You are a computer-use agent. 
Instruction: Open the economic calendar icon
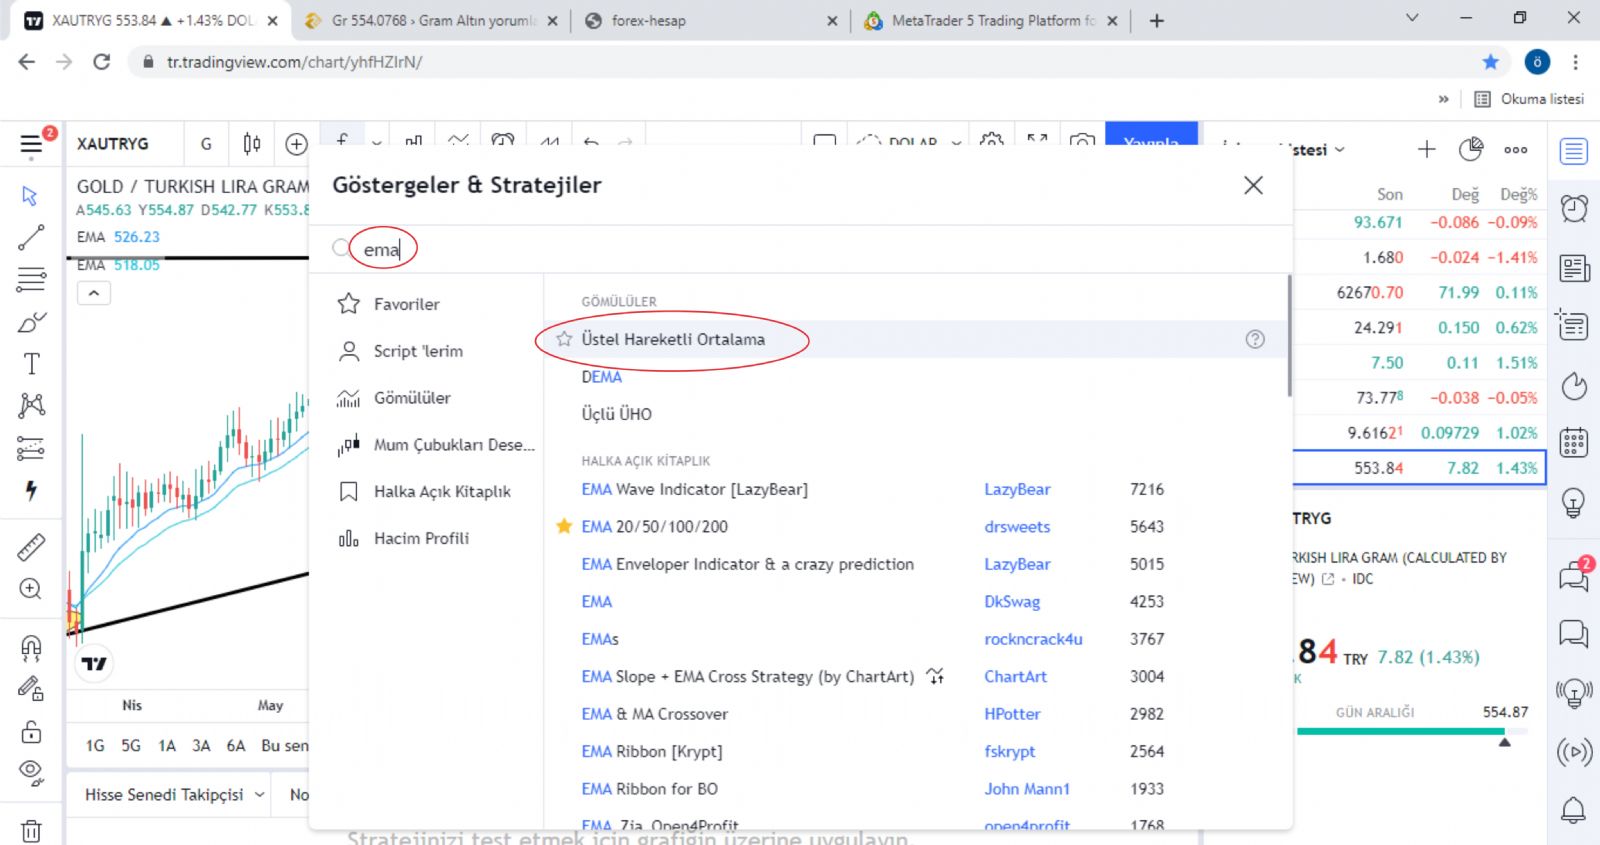[1574, 442]
